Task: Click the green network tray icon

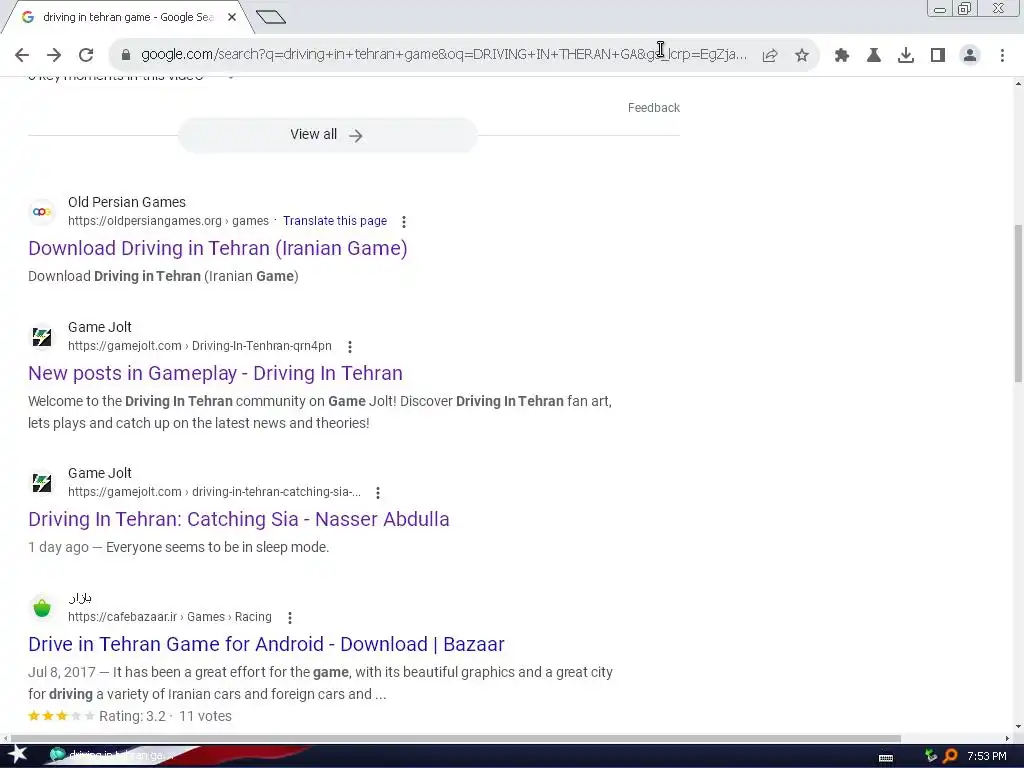Action: tap(931, 756)
